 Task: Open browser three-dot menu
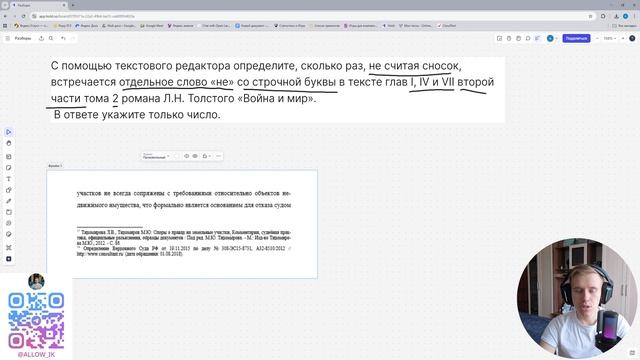(635, 16)
